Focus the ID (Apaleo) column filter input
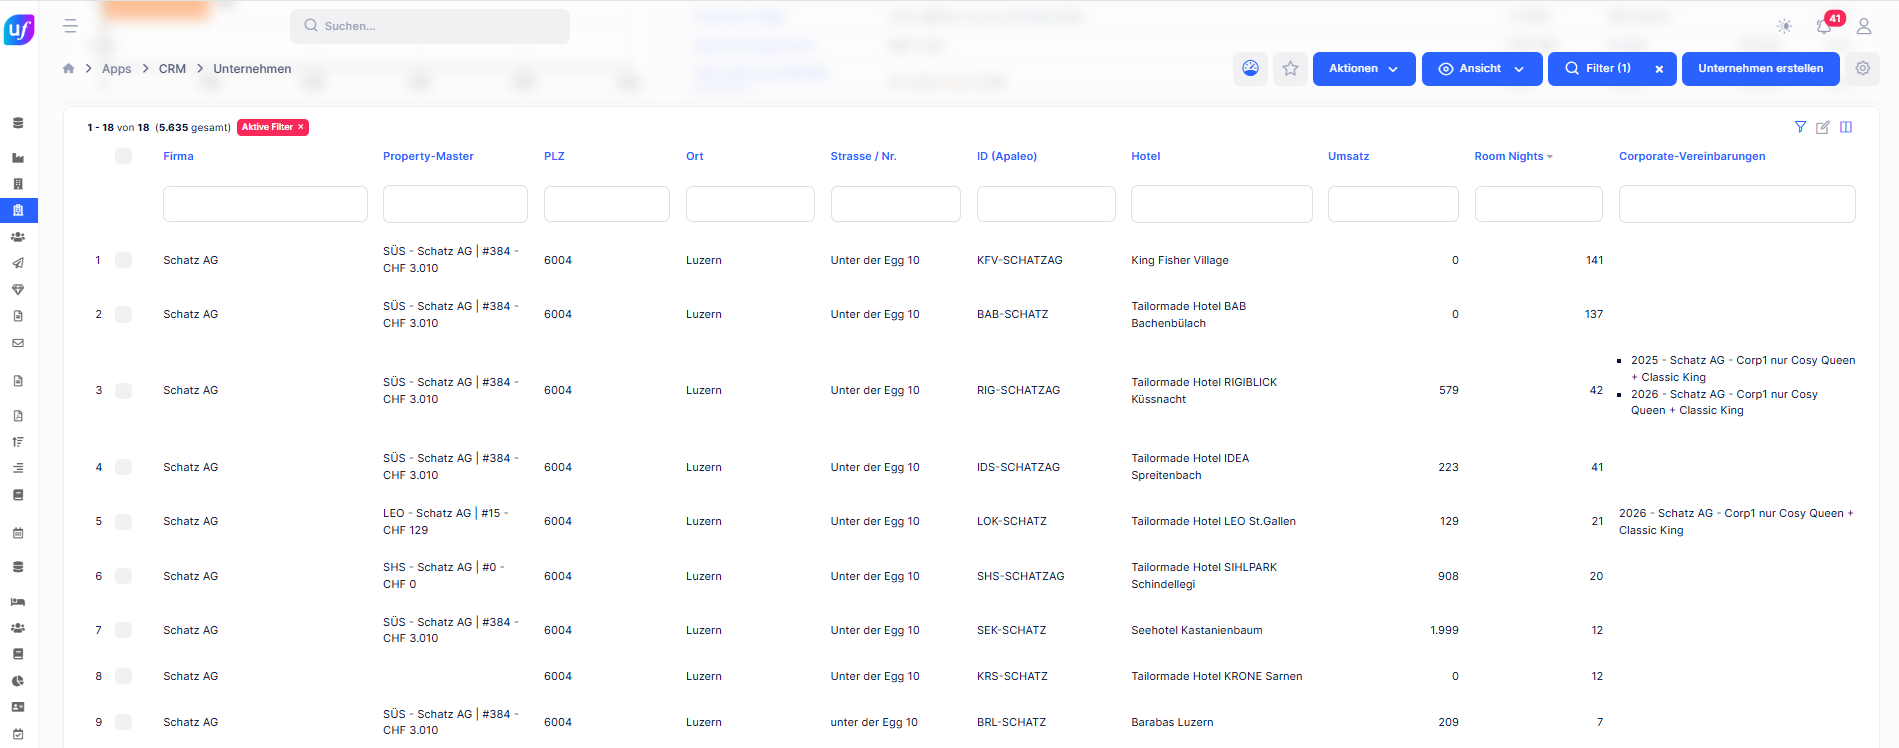Viewport: 1899px width, 748px height. [x=1046, y=204]
